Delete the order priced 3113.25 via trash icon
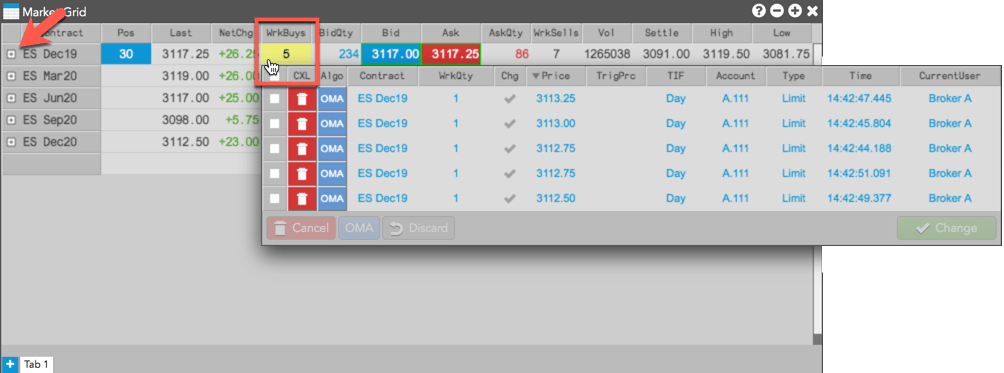The width and height of the screenshot is (1004, 373). 302,99
